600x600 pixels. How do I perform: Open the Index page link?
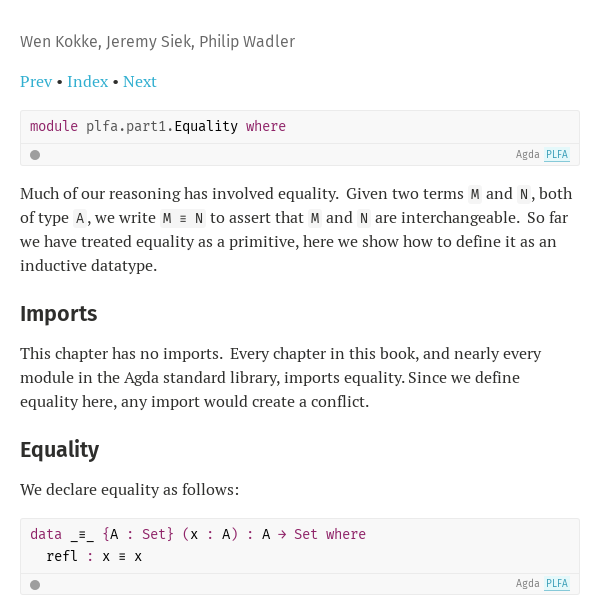[x=88, y=82]
